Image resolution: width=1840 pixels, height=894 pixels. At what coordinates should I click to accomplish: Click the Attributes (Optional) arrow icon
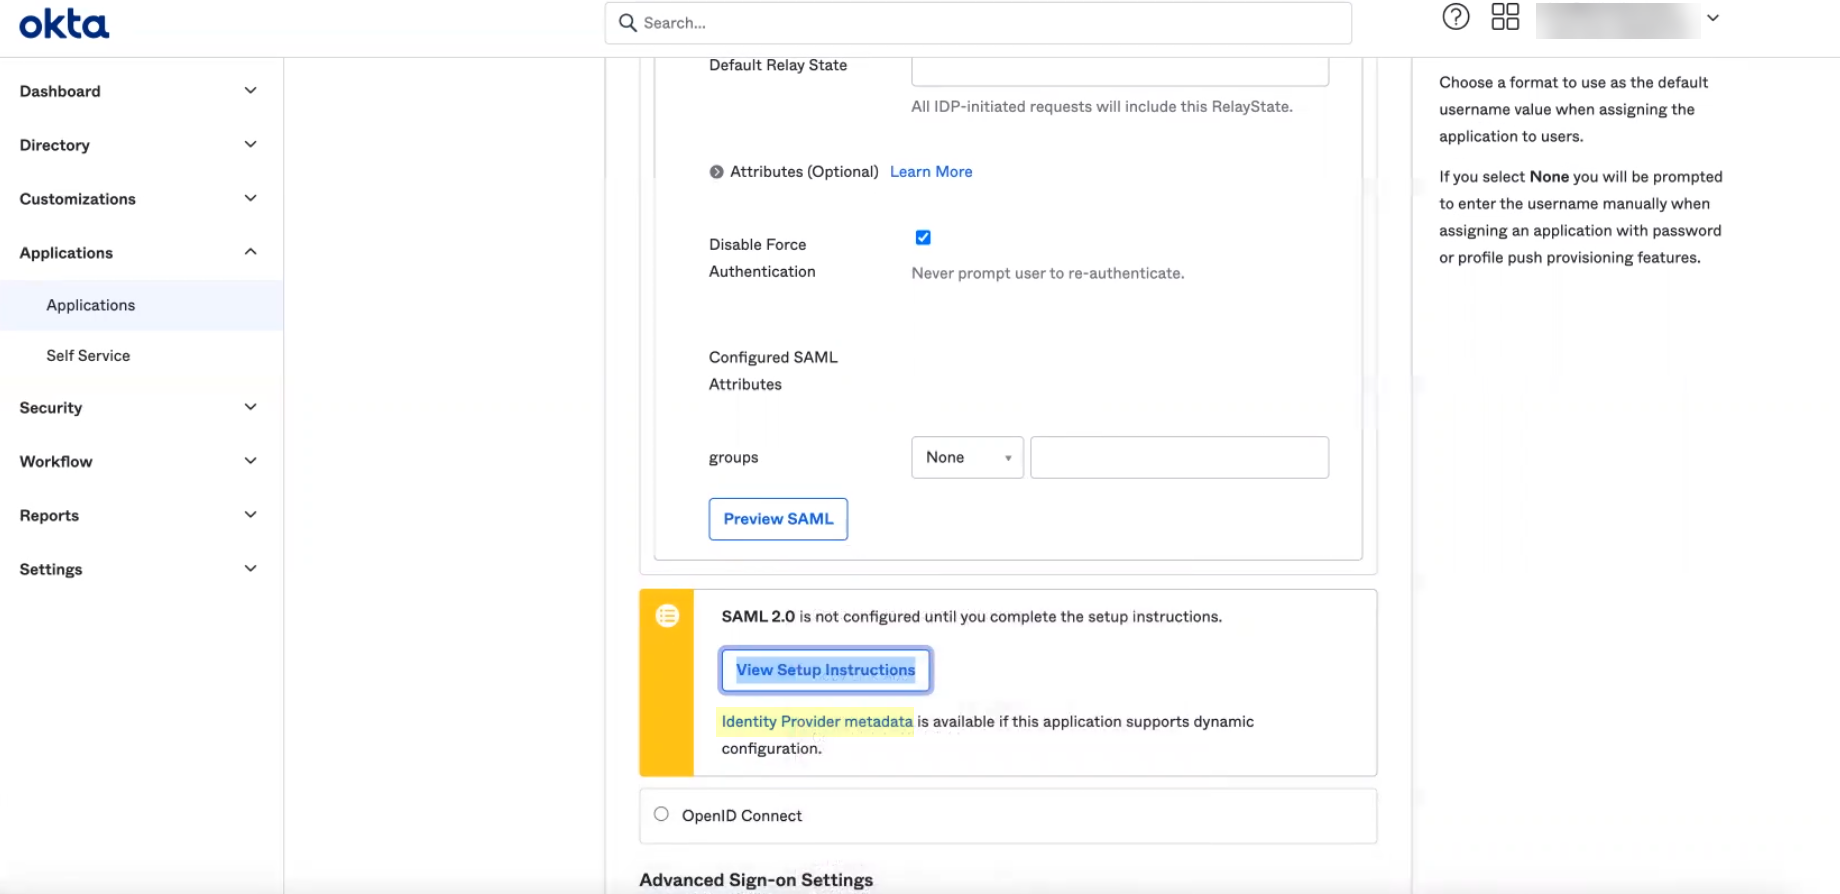point(716,172)
